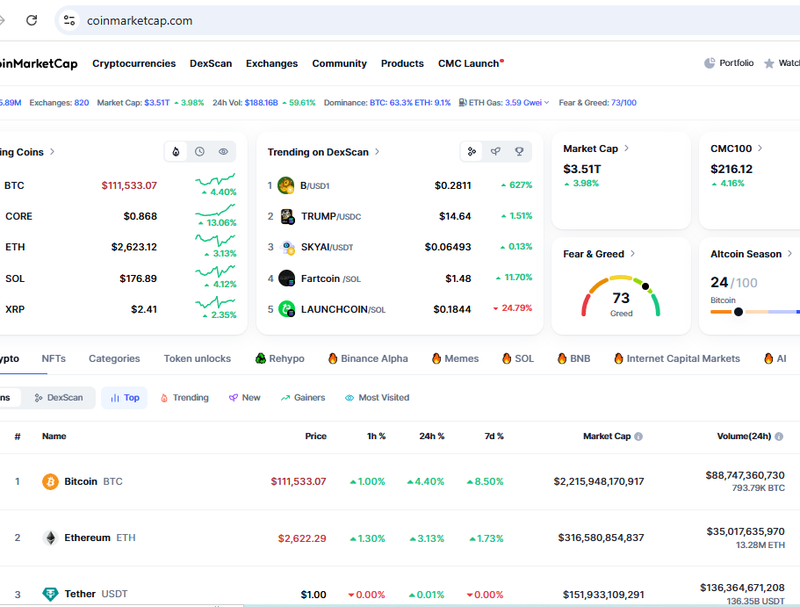Expand the ETH Gas dropdown chevron
800x607 pixels.
546,103
